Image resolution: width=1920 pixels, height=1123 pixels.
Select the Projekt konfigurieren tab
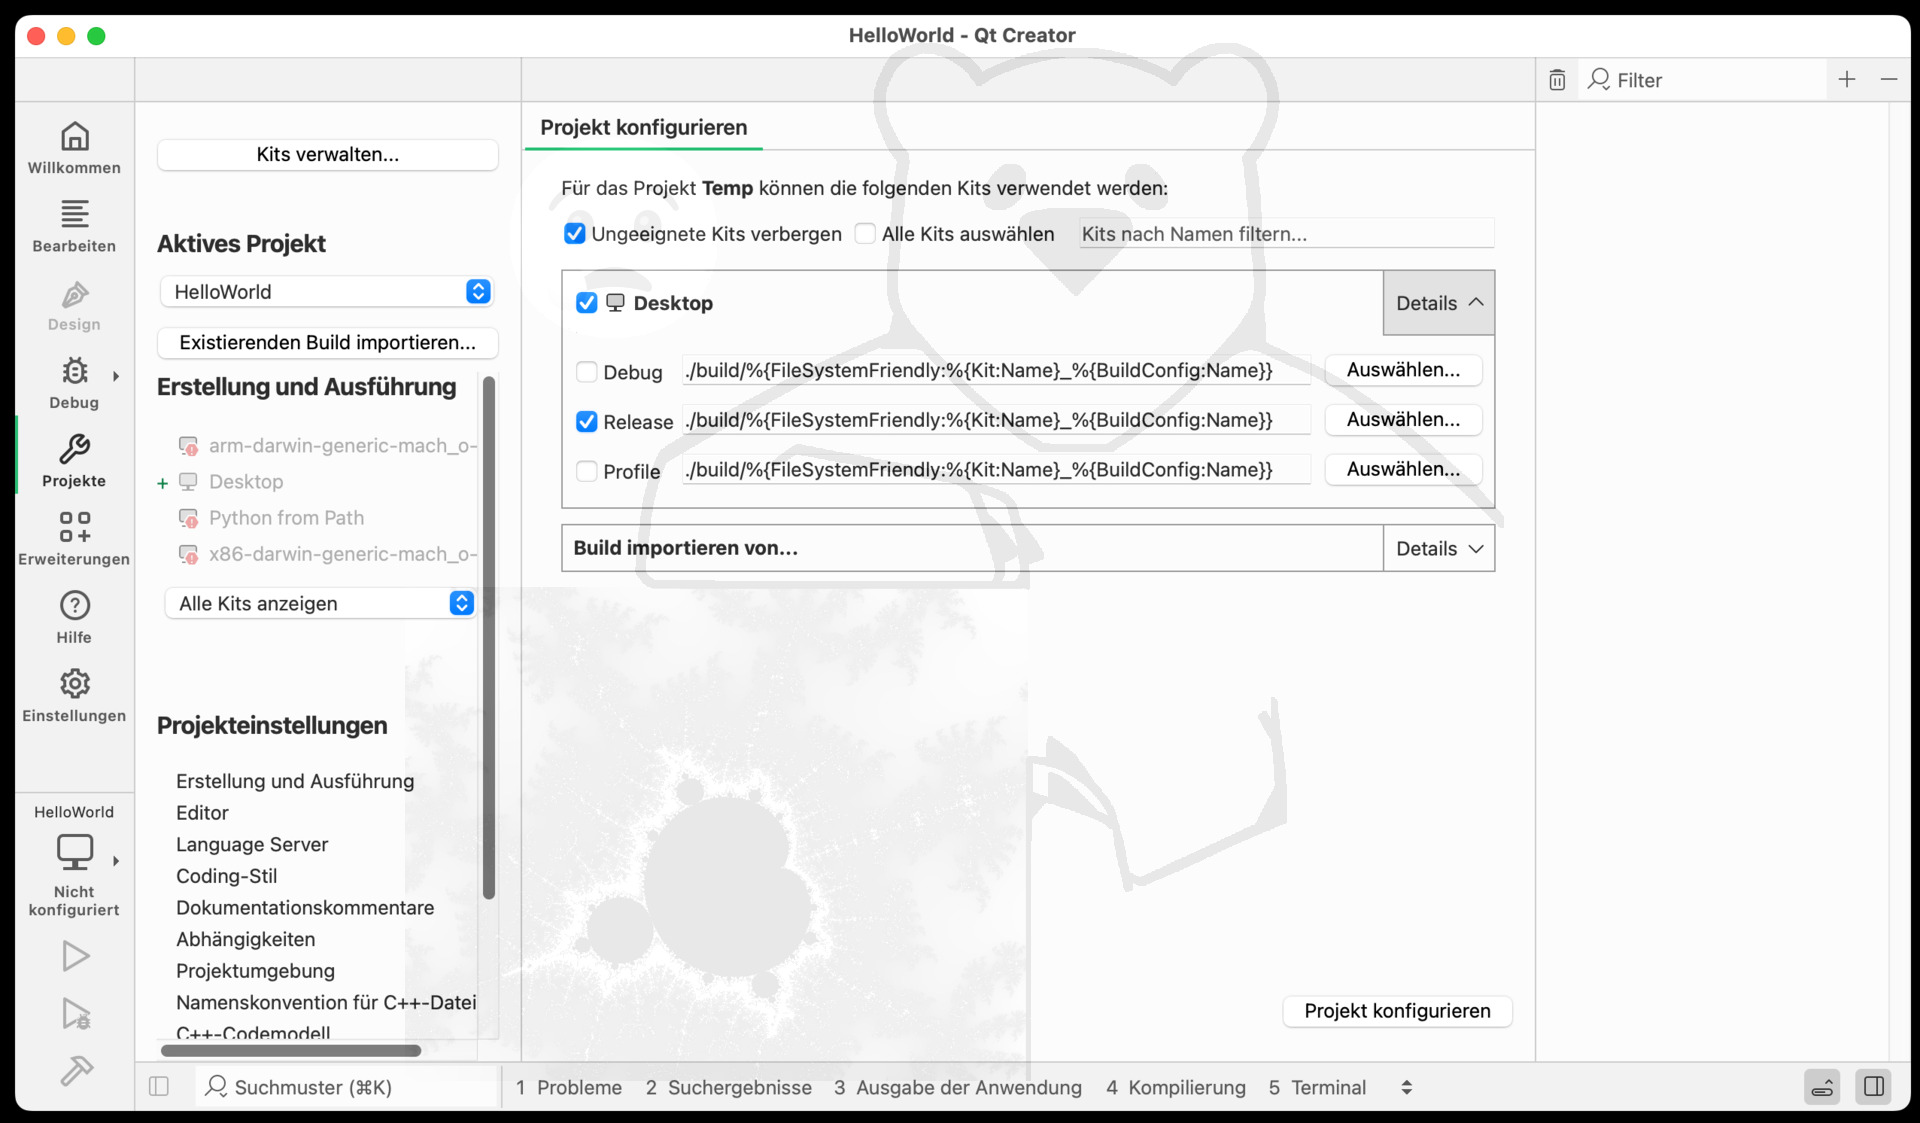pyautogui.click(x=644, y=127)
